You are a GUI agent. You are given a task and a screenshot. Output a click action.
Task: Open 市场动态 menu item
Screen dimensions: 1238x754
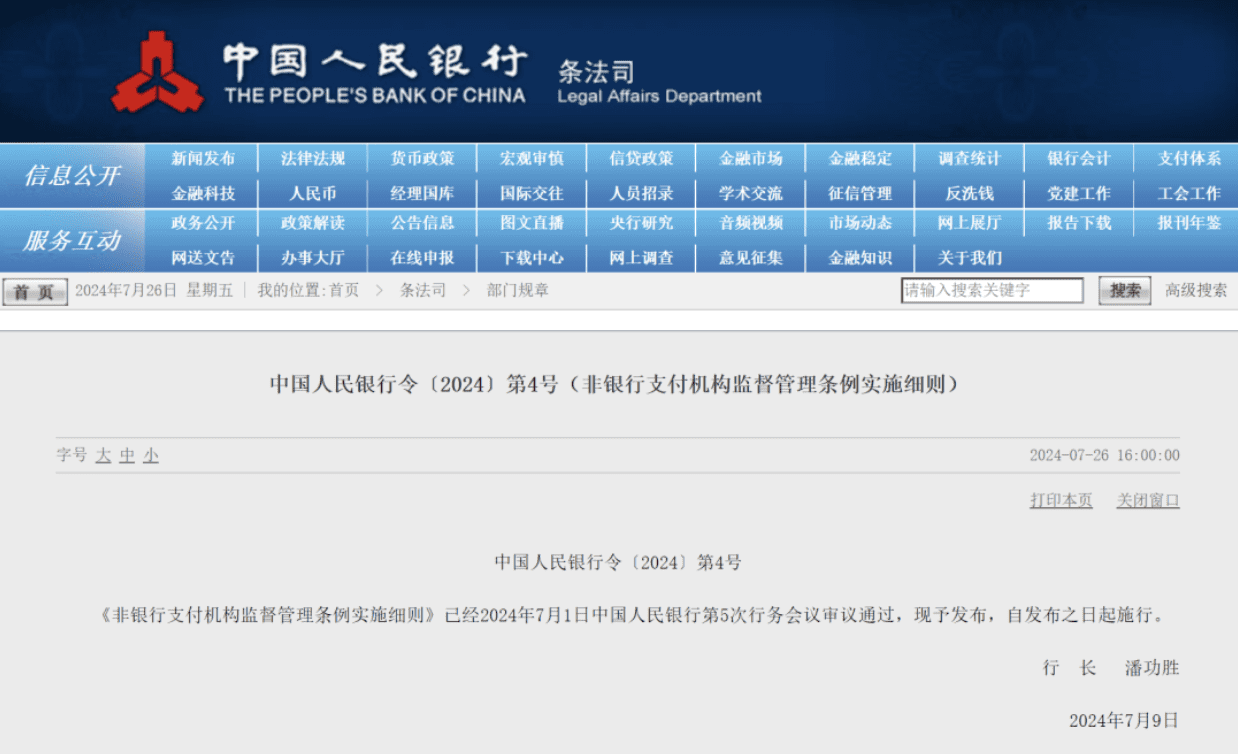pyautogui.click(x=860, y=223)
